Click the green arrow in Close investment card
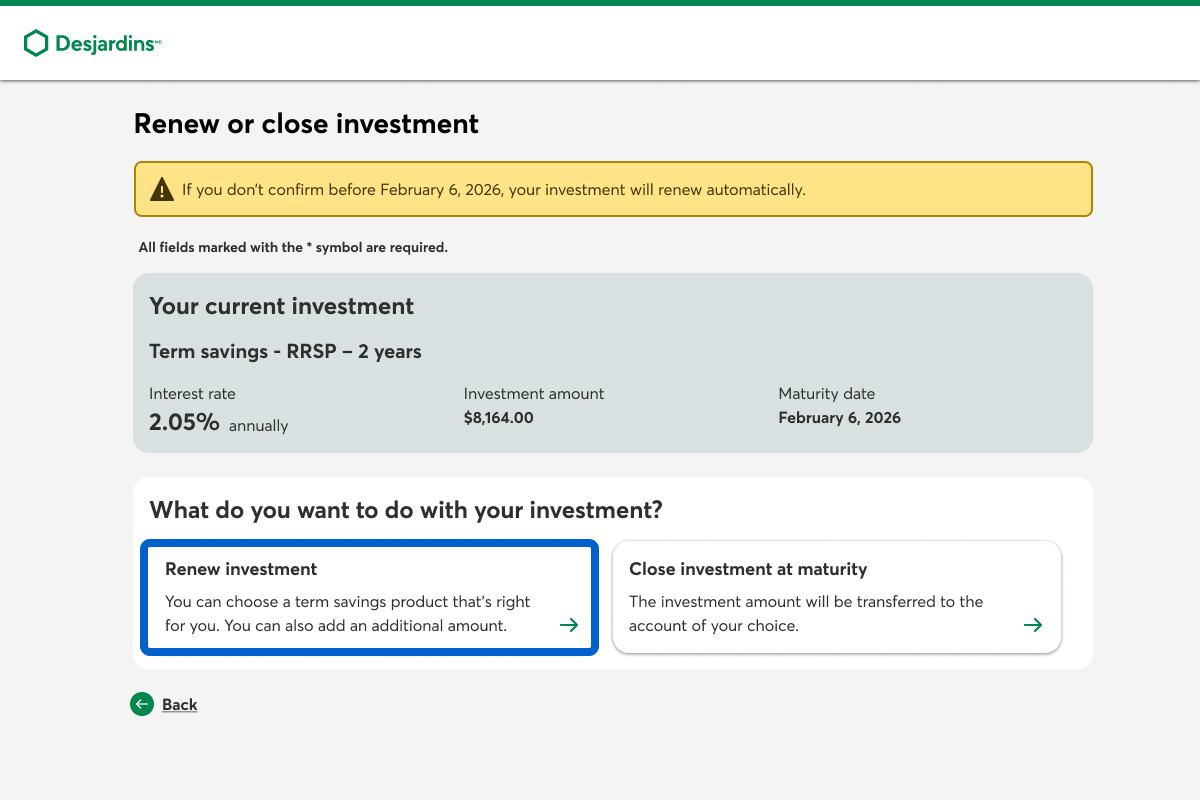 (x=1033, y=625)
